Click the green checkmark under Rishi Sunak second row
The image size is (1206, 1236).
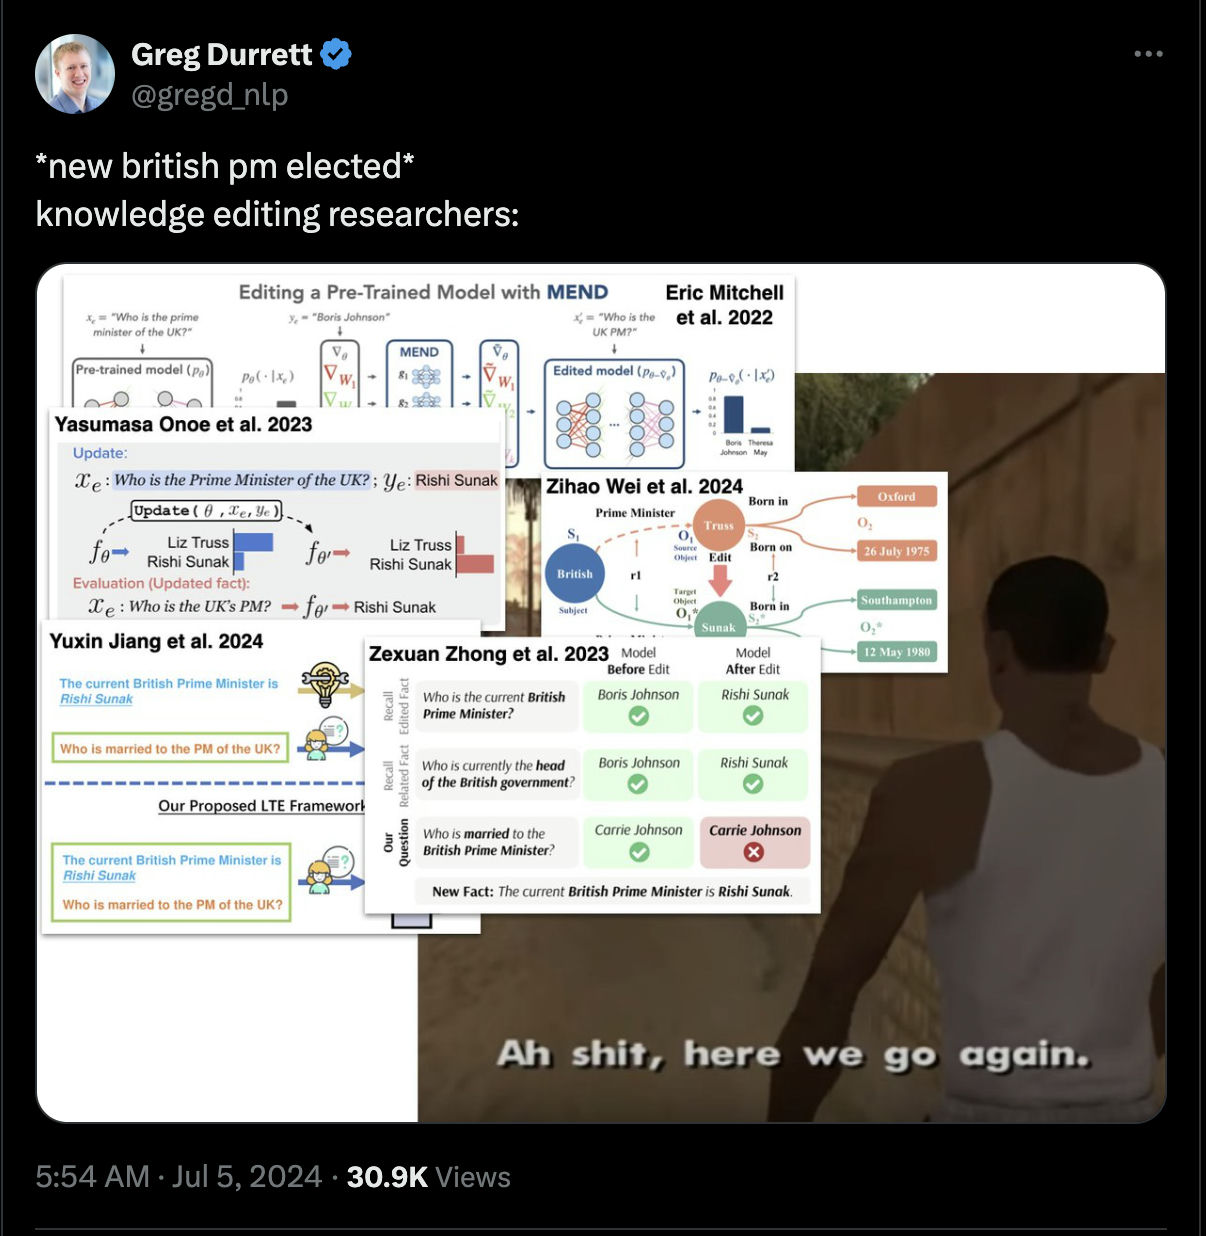coord(753,784)
